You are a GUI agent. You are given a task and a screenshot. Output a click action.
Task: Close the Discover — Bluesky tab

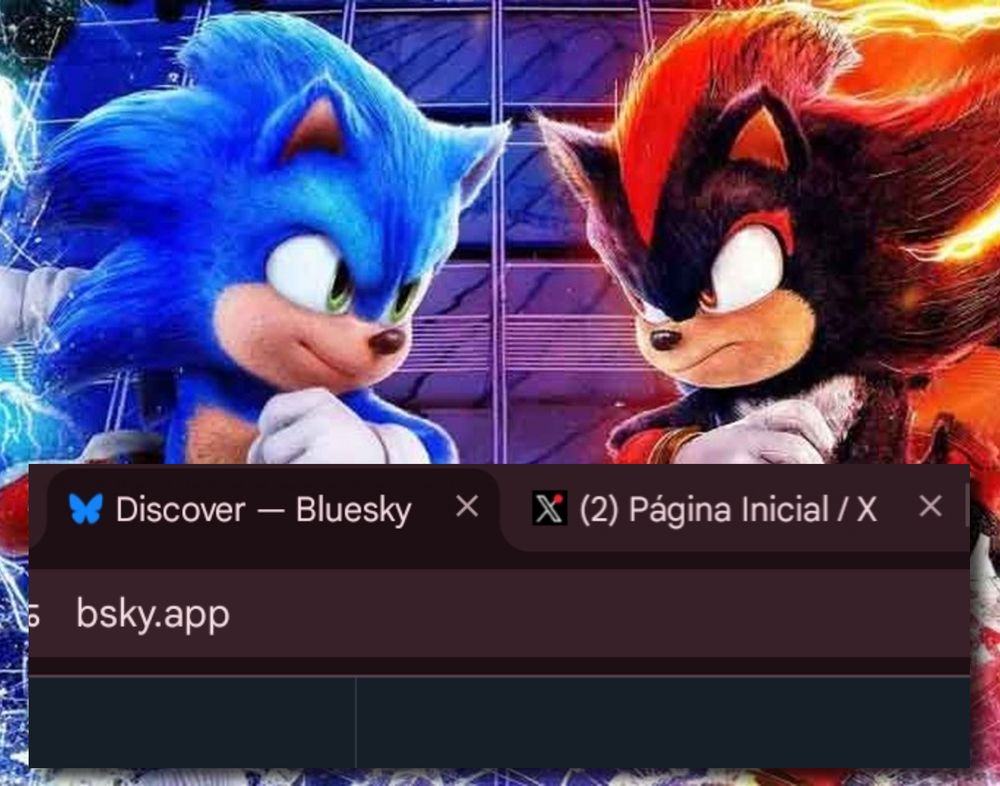[467, 507]
